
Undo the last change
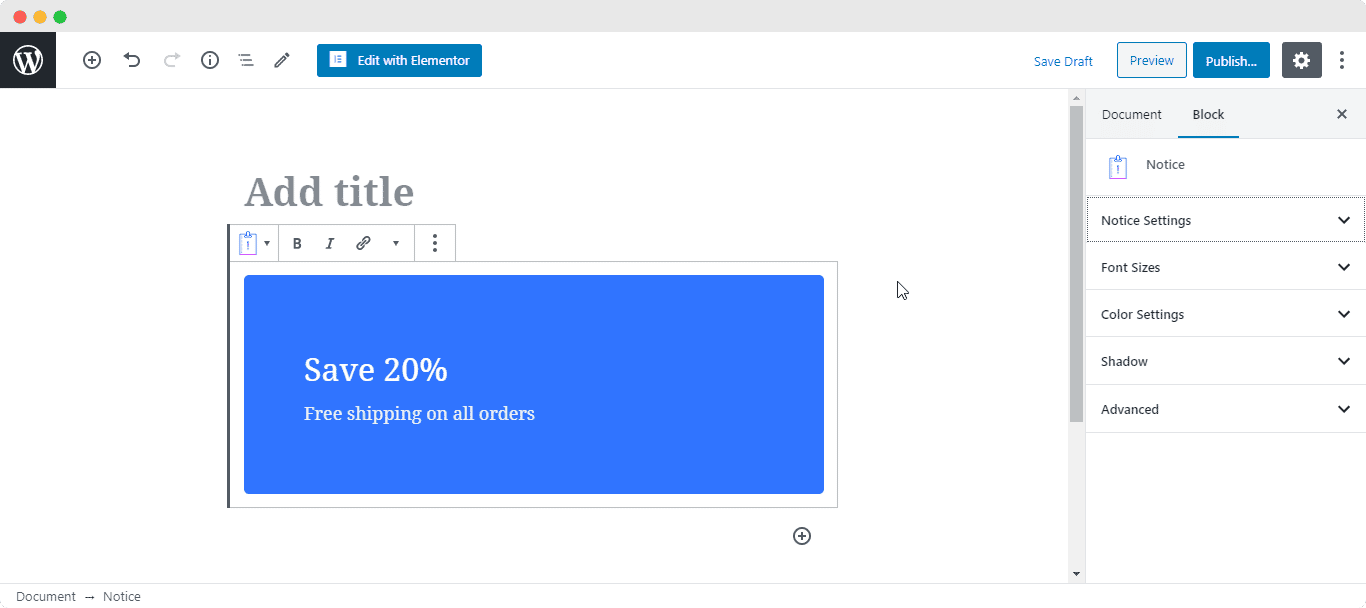pyautogui.click(x=132, y=60)
